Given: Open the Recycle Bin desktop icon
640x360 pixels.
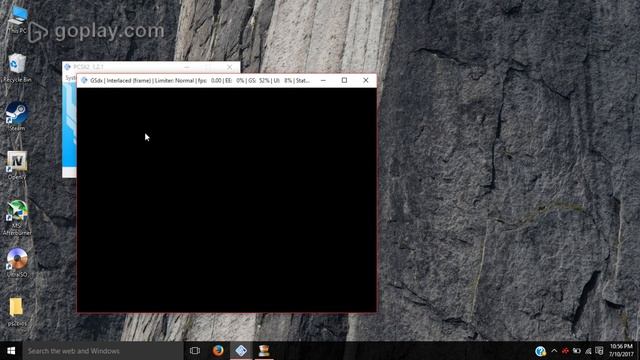Looking at the screenshot, I should click(17, 67).
